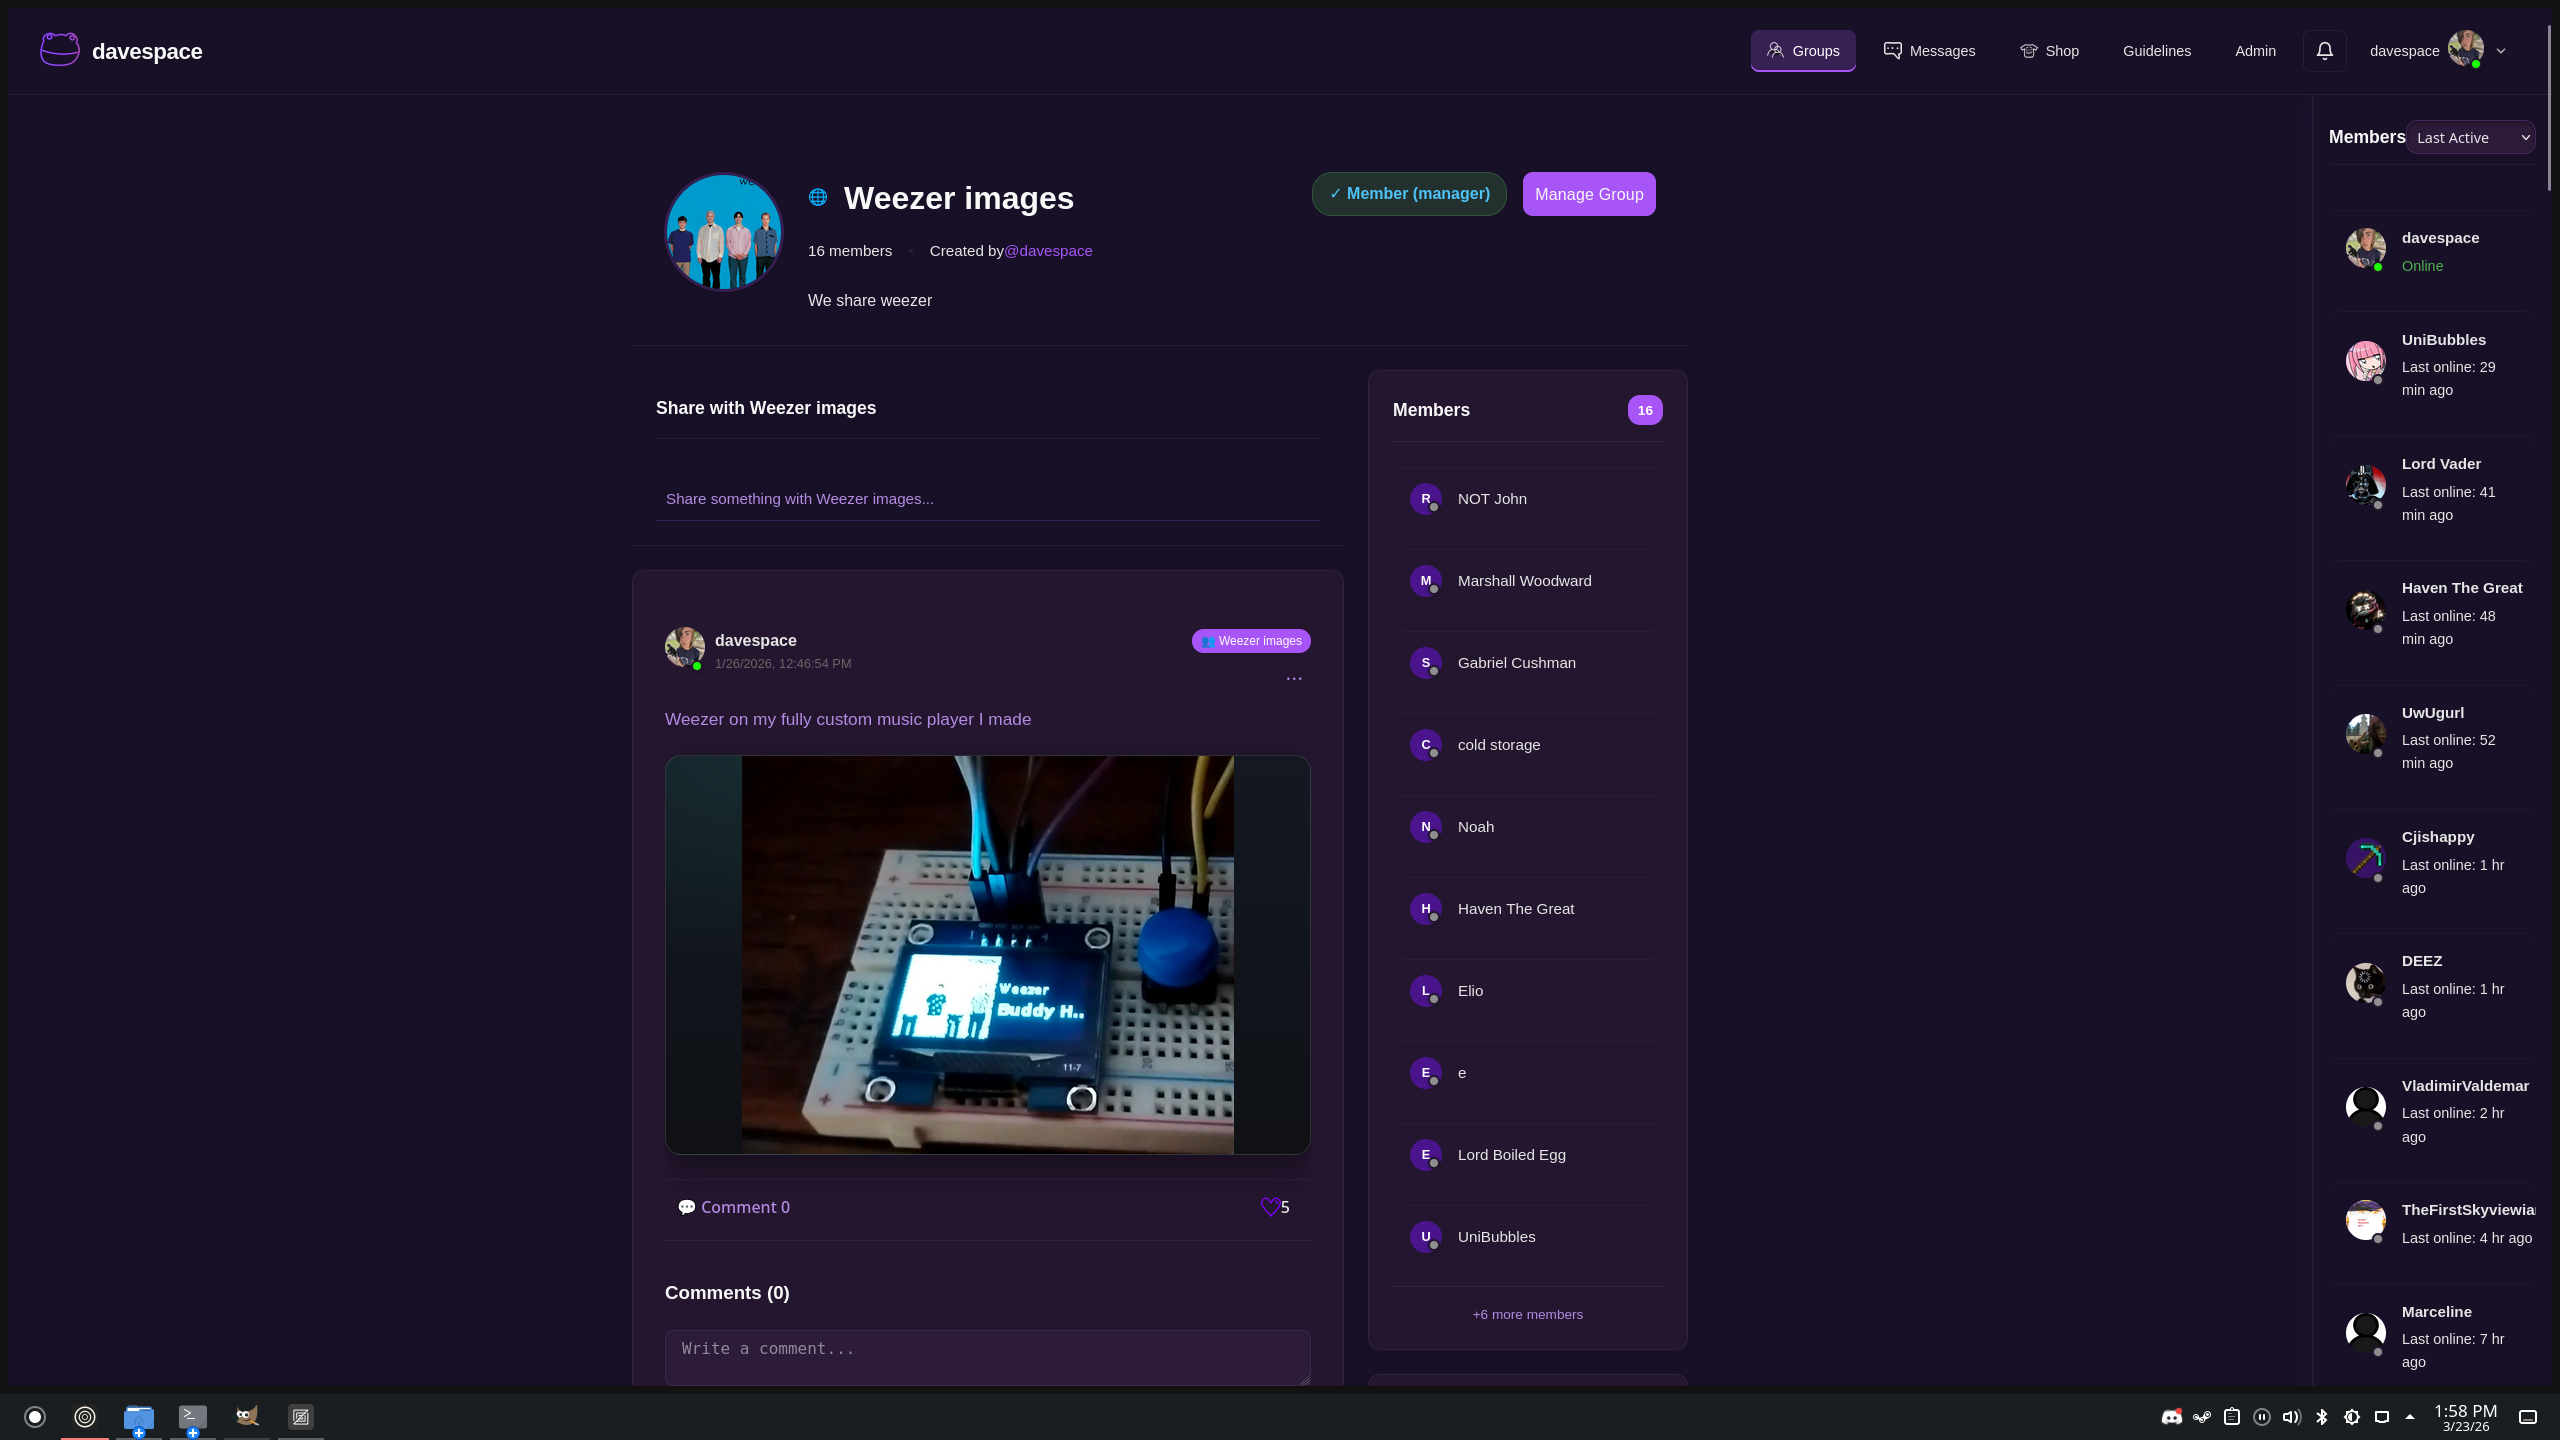Click the davespace frog logo icon
The height and width of the screenshot is (1440, 2560).
tap(59, 50)
